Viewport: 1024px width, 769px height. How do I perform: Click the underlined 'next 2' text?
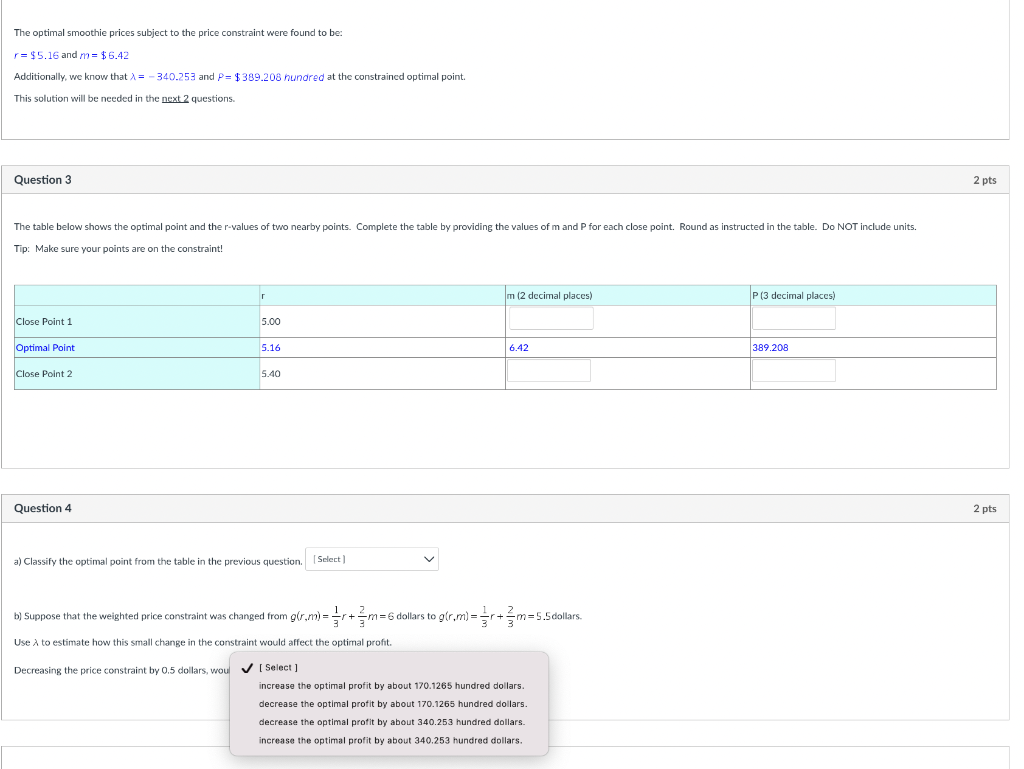175,99
